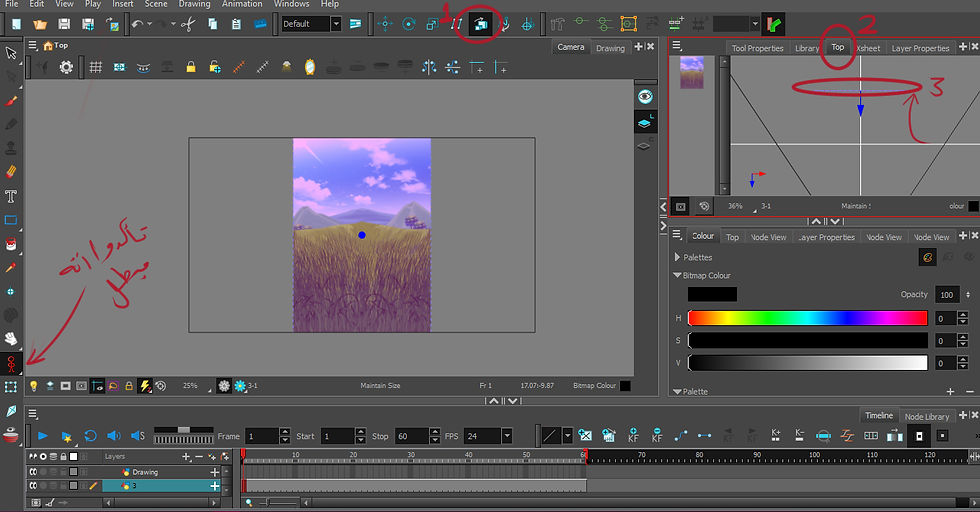Paste with the clipboard icon
The image size is (980, 512).
(236, 24)
